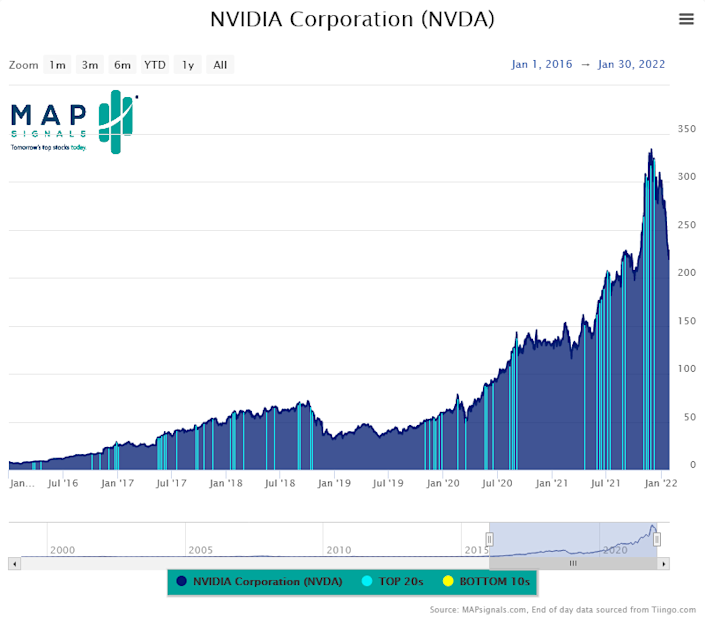Click the cyan TOP 20s legend dot
The height and width of the screenshot is (617, 705).
click(367, 581)
